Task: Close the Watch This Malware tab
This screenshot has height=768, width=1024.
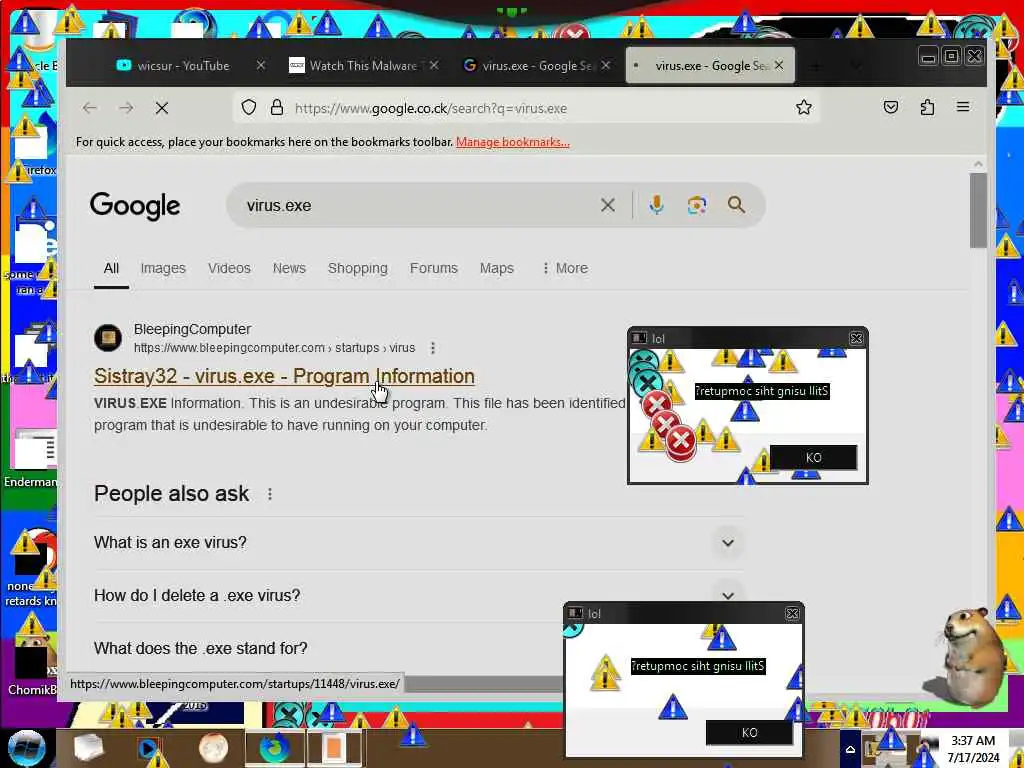Action: [x=434, y=65]
